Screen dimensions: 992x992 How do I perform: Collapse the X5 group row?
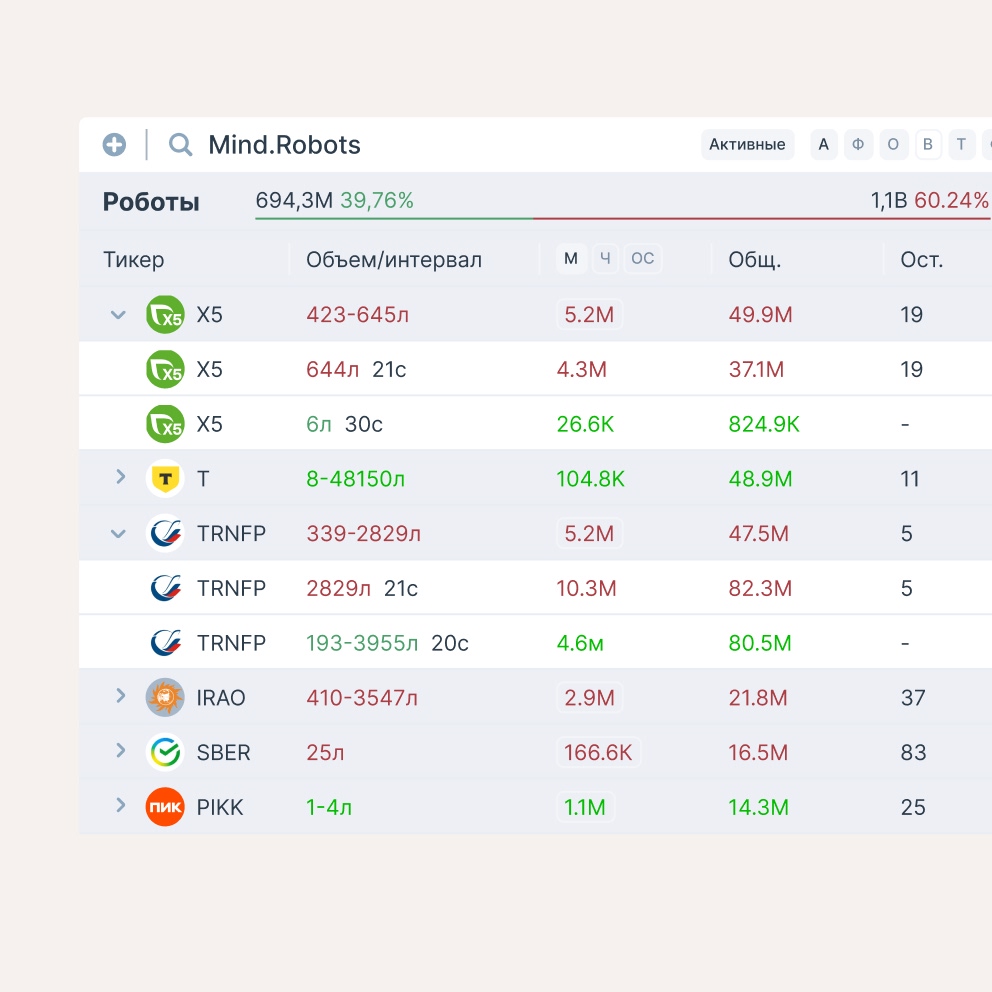coord(118,314)
